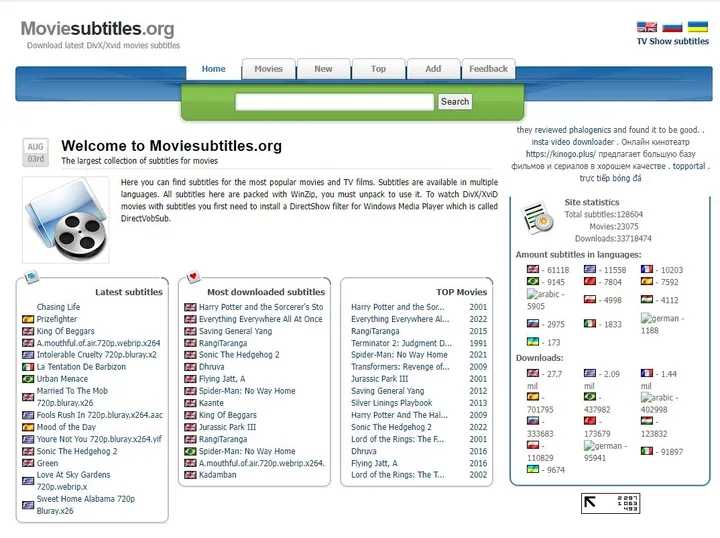Open Kaante subtitle link
Viewport: 720px width, 538px height.
coord(211,403)
